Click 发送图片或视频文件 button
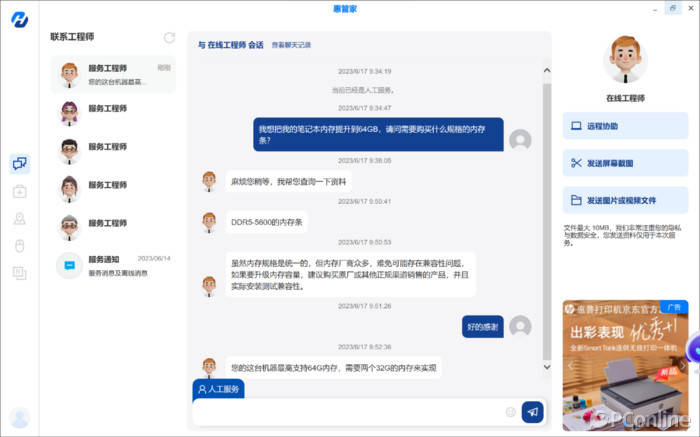 (x=625, y=200)
